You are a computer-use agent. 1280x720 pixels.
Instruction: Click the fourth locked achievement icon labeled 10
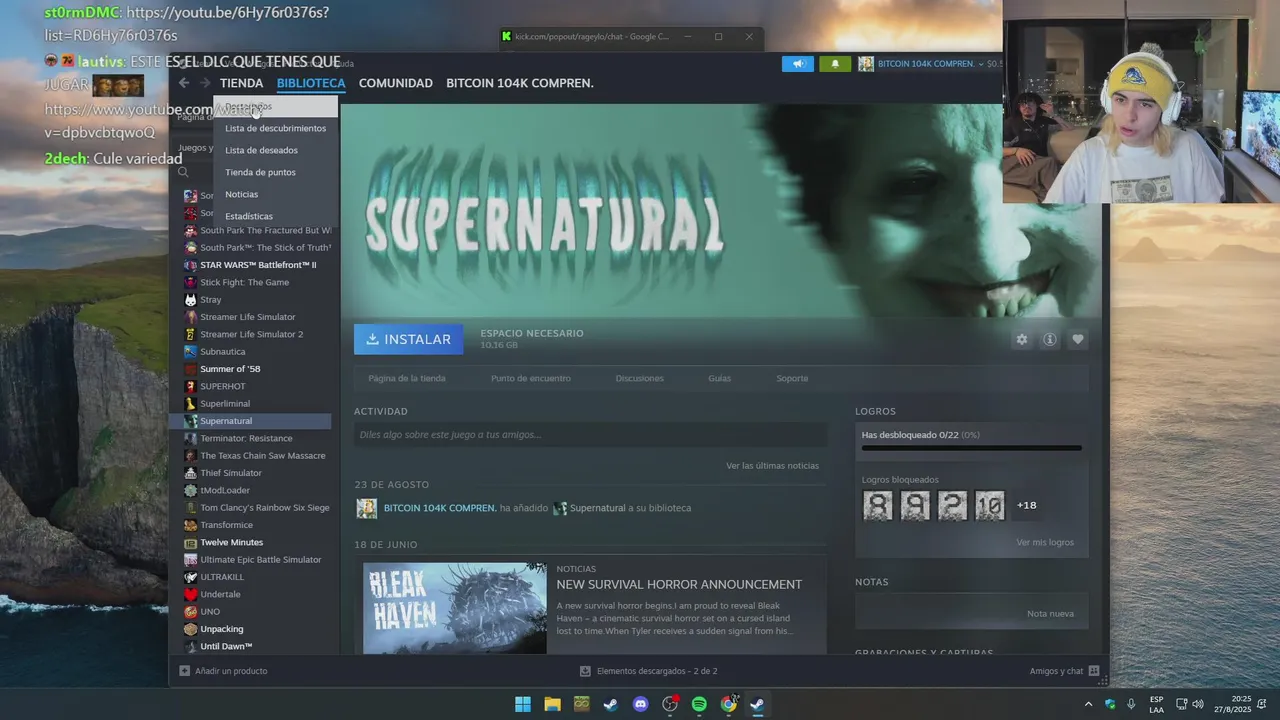(x=989, y=505)
